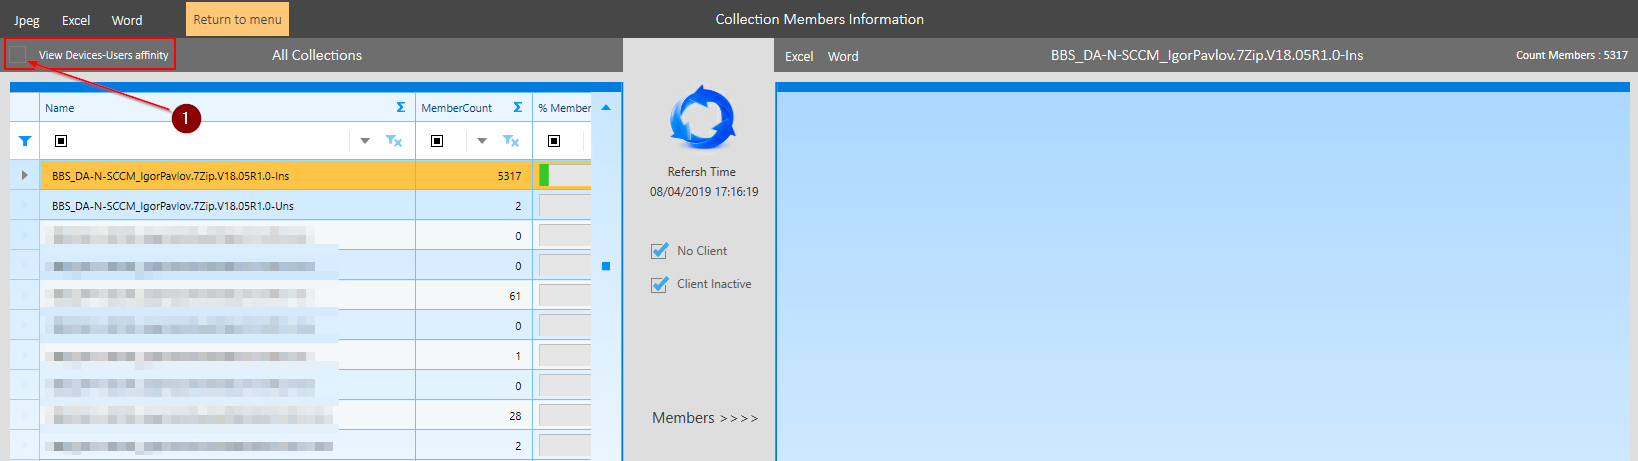Viewport: 1638px width, 461px height.
Task: Select row BBS_DA-N-SCCM_IgorPavlov.7Zip.V18.05R1.0-Ins
Action: (228, 175)
